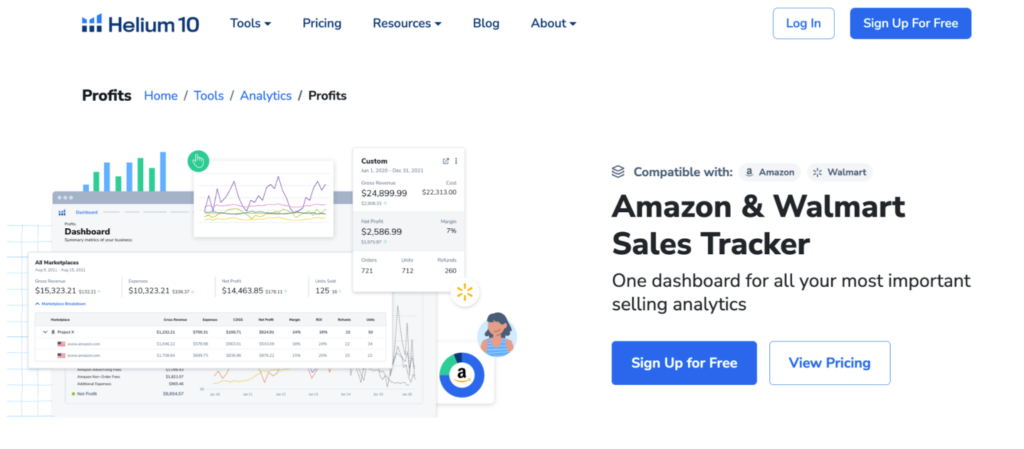Click the green hand pointer icon
Viewport: 1024px width, 449px height.
pyautogui.click(x=198, y=161)
